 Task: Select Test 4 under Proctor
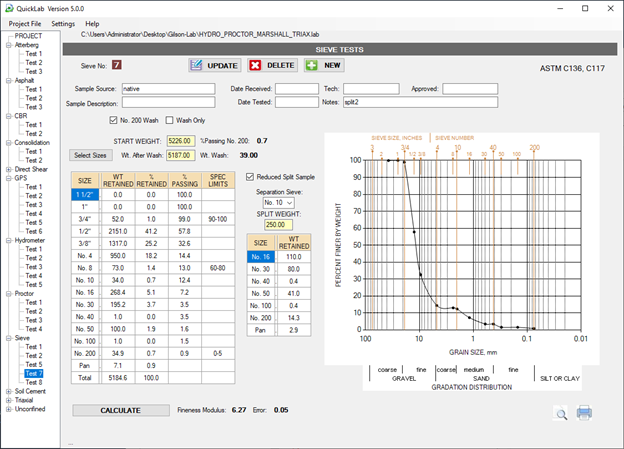click(x=34, y=329)
